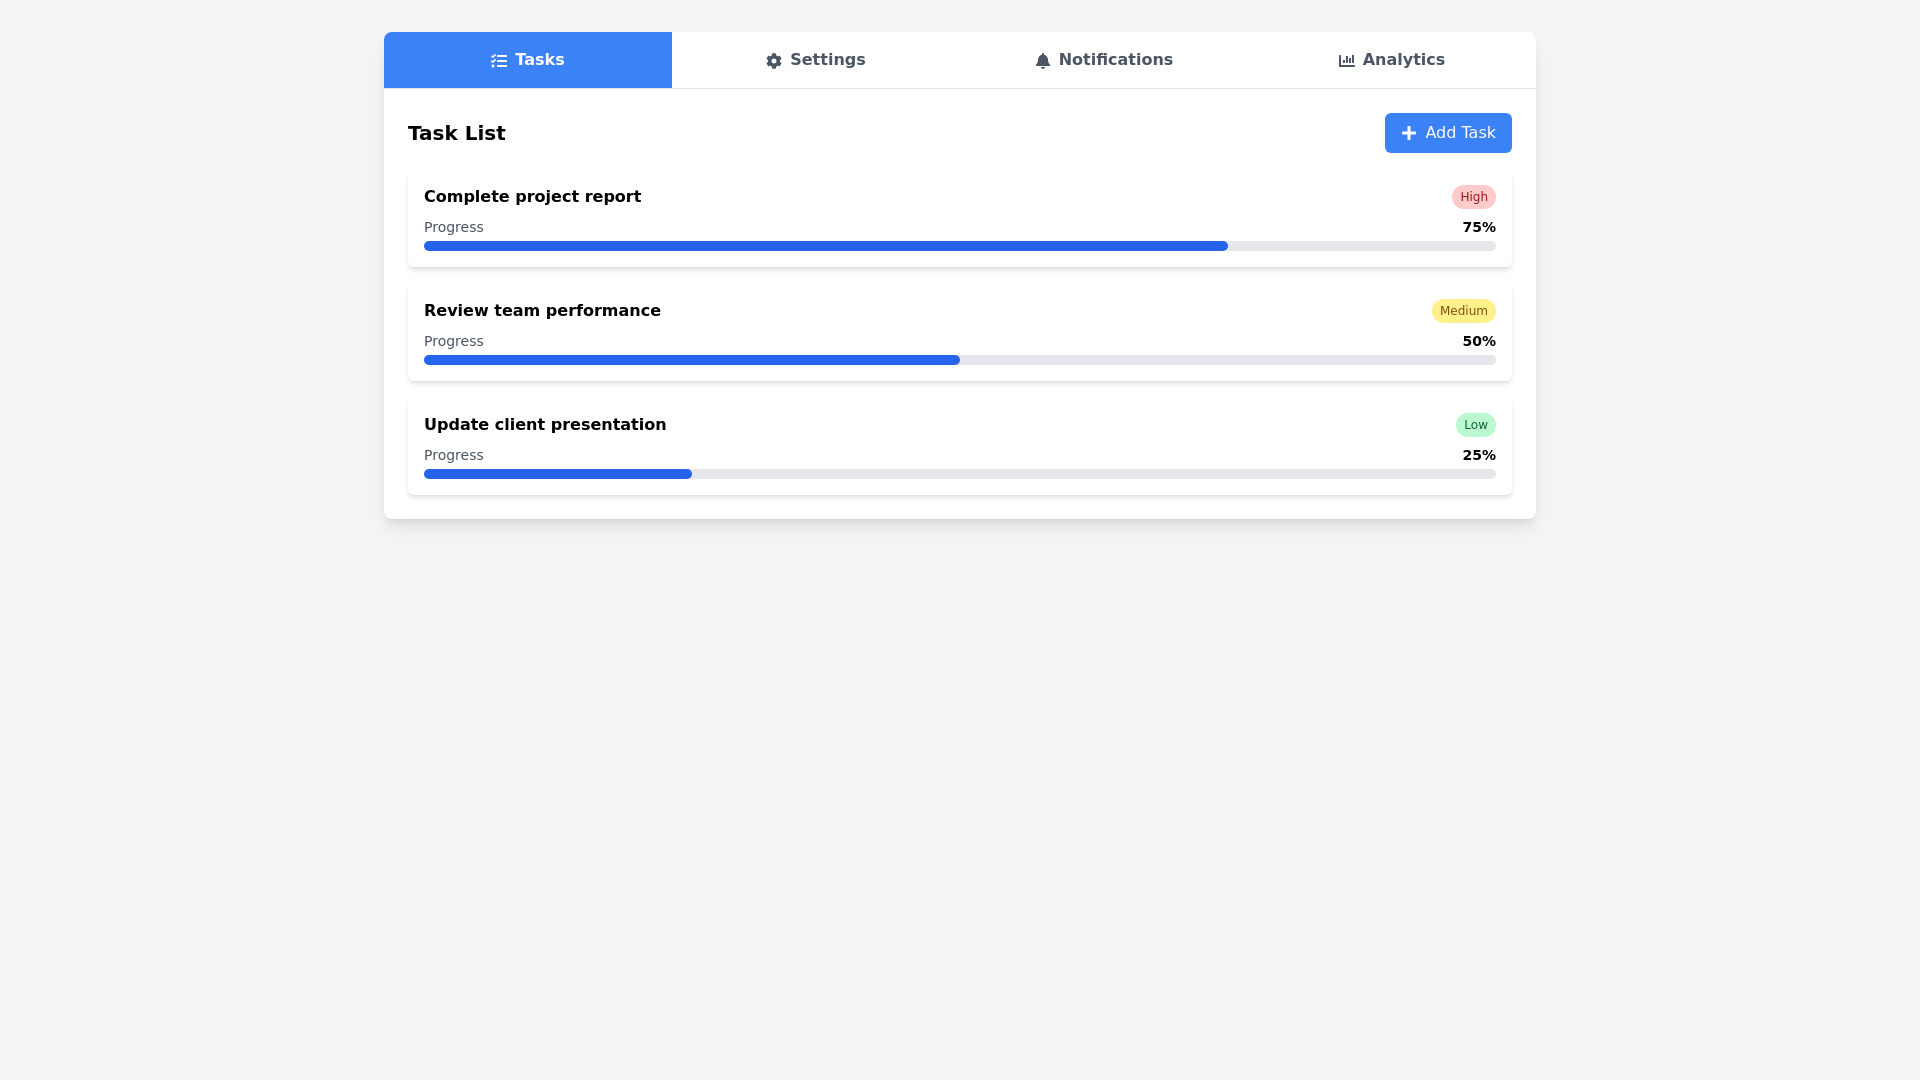1920x1080 pixels.
Task: Click the Update client presentation progress bar
Action: pos(960,474)
